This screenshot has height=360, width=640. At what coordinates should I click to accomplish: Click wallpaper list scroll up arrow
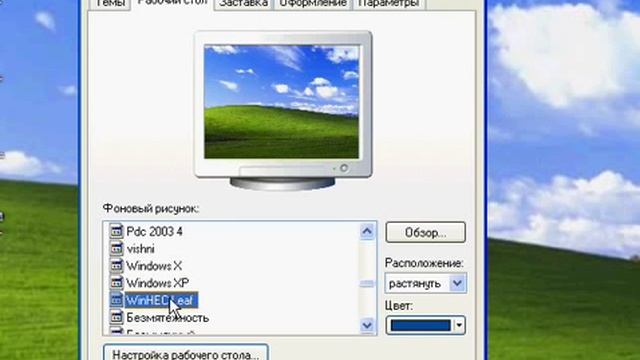[x=367, y=231]
